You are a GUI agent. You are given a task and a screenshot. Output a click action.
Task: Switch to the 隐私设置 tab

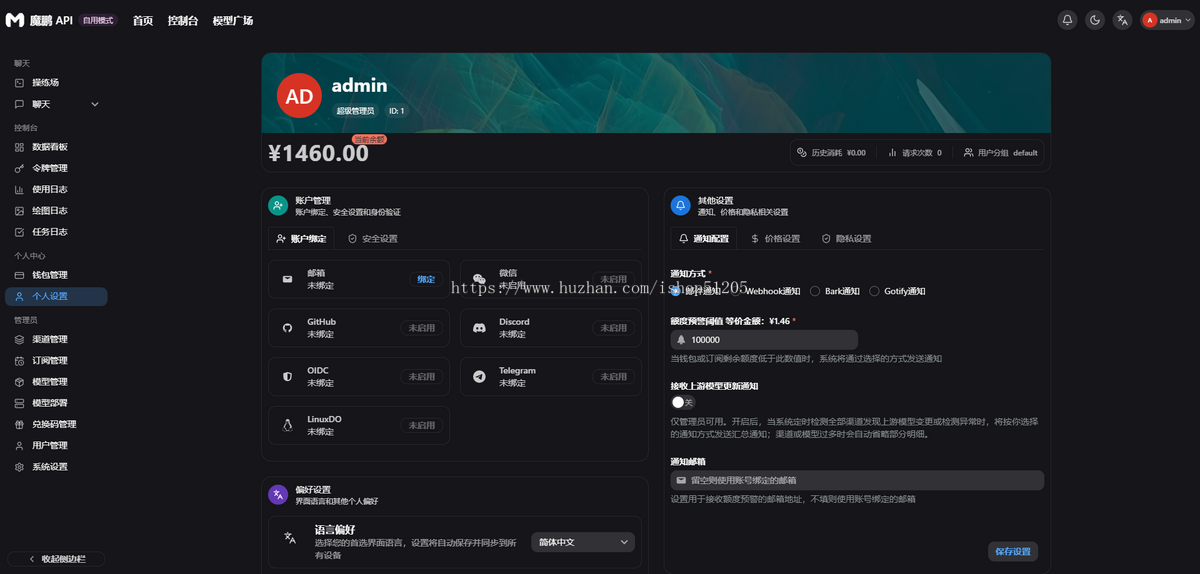[847, 239]
